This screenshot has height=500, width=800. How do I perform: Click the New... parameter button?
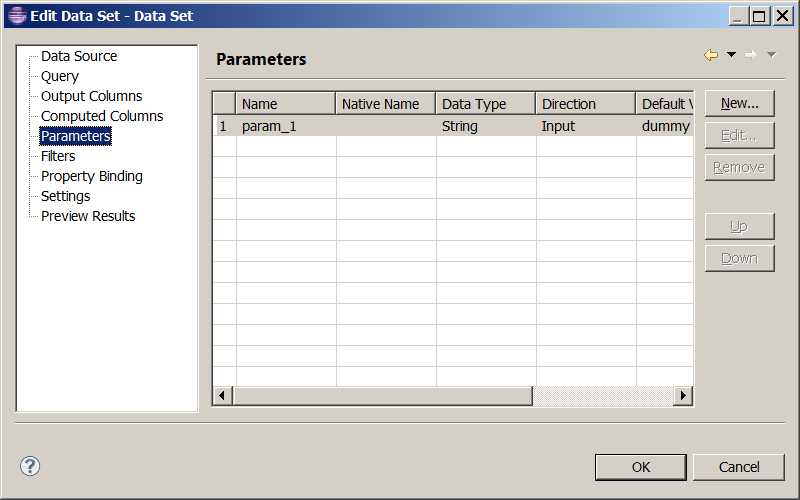point(740,104)
